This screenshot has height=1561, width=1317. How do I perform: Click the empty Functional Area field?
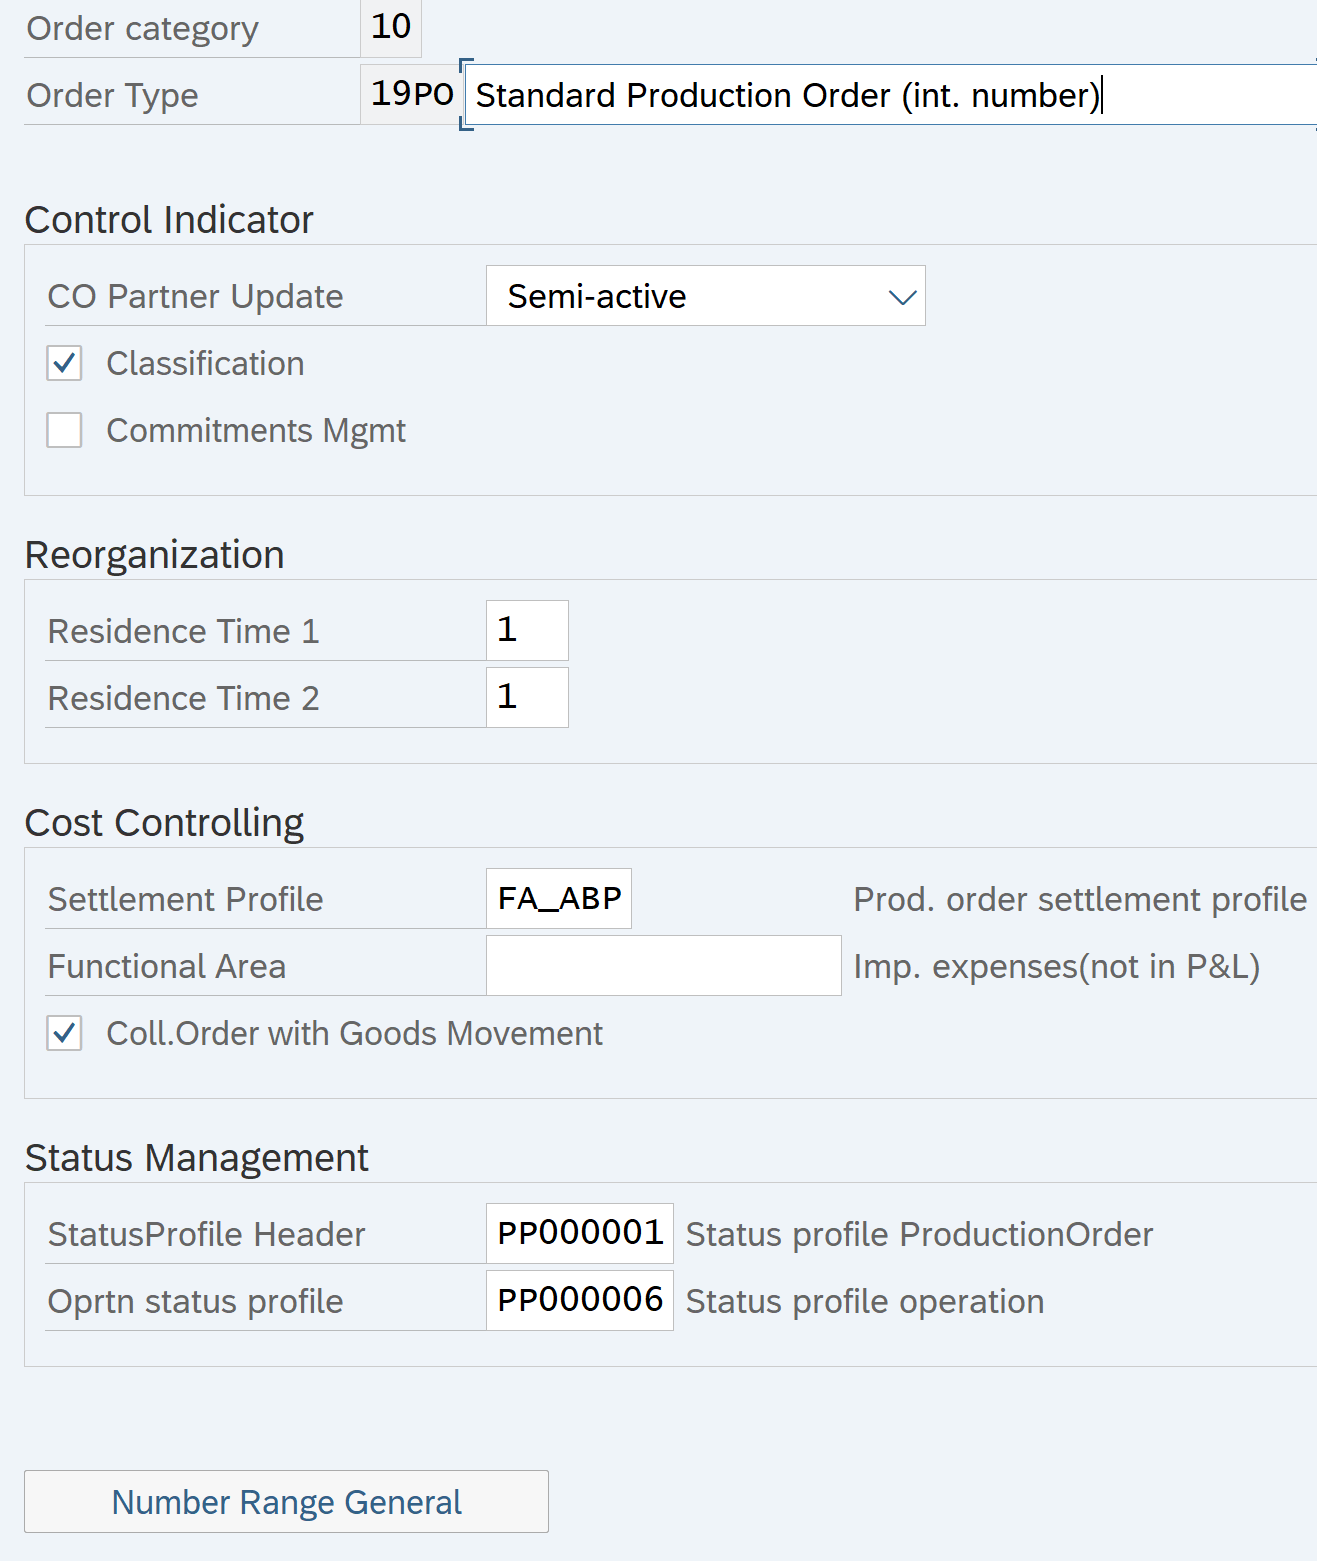[663, 965]
